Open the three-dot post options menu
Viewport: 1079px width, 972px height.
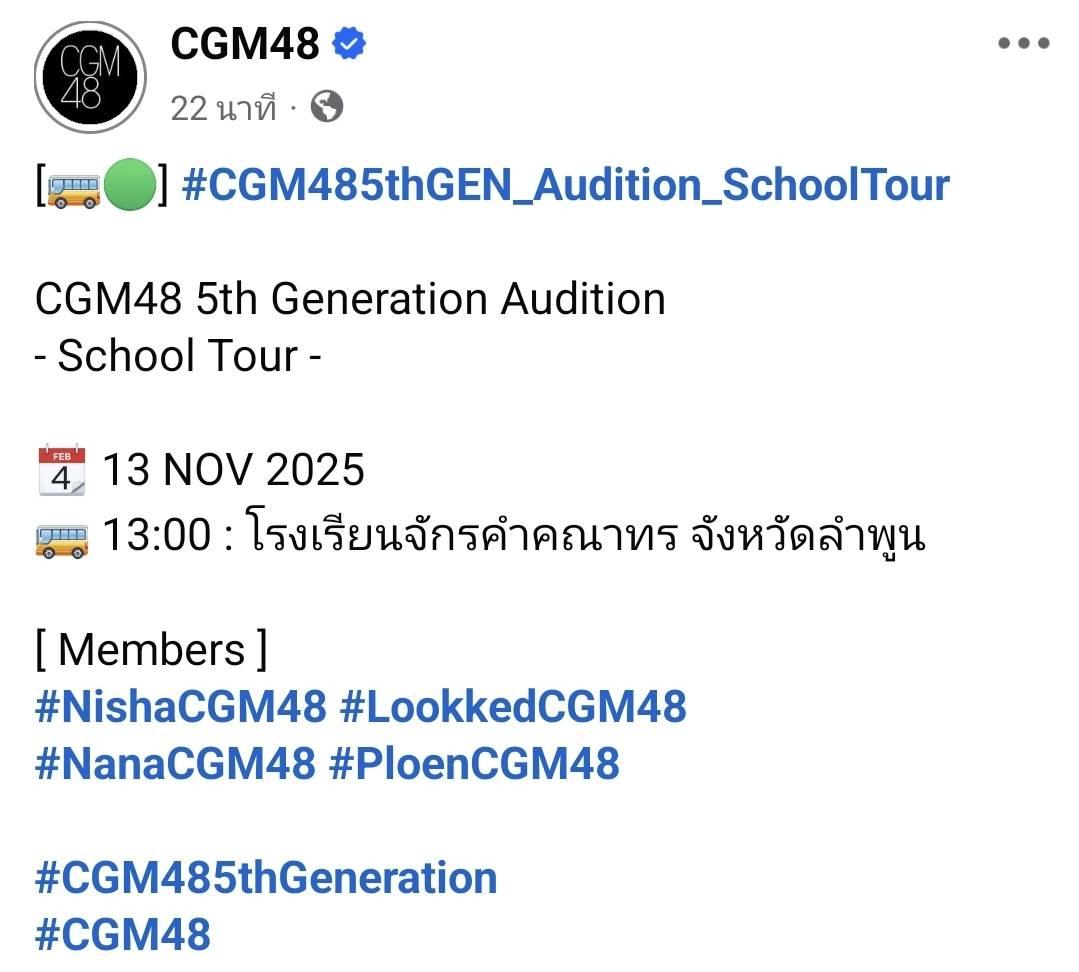[1024, 43]
